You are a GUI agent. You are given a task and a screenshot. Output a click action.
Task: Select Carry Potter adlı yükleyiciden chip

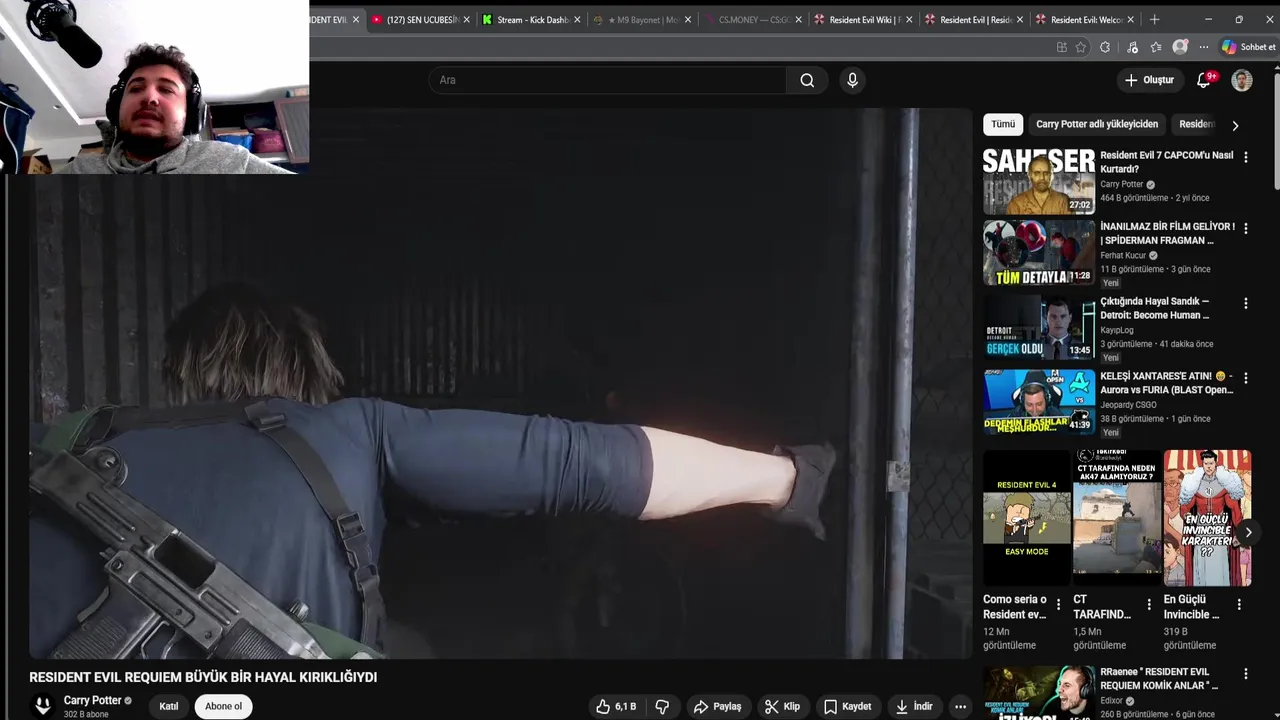click(1097, 124)
